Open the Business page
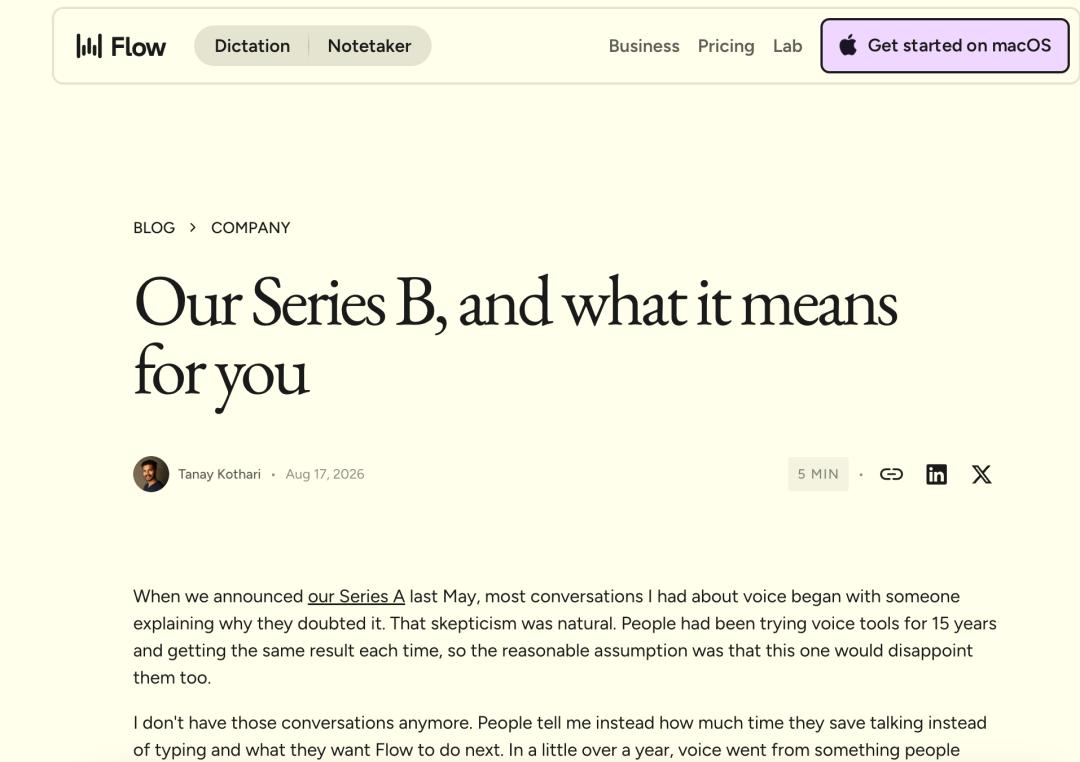This screenshot has height=762, width=1080. [x=644, y=46]
